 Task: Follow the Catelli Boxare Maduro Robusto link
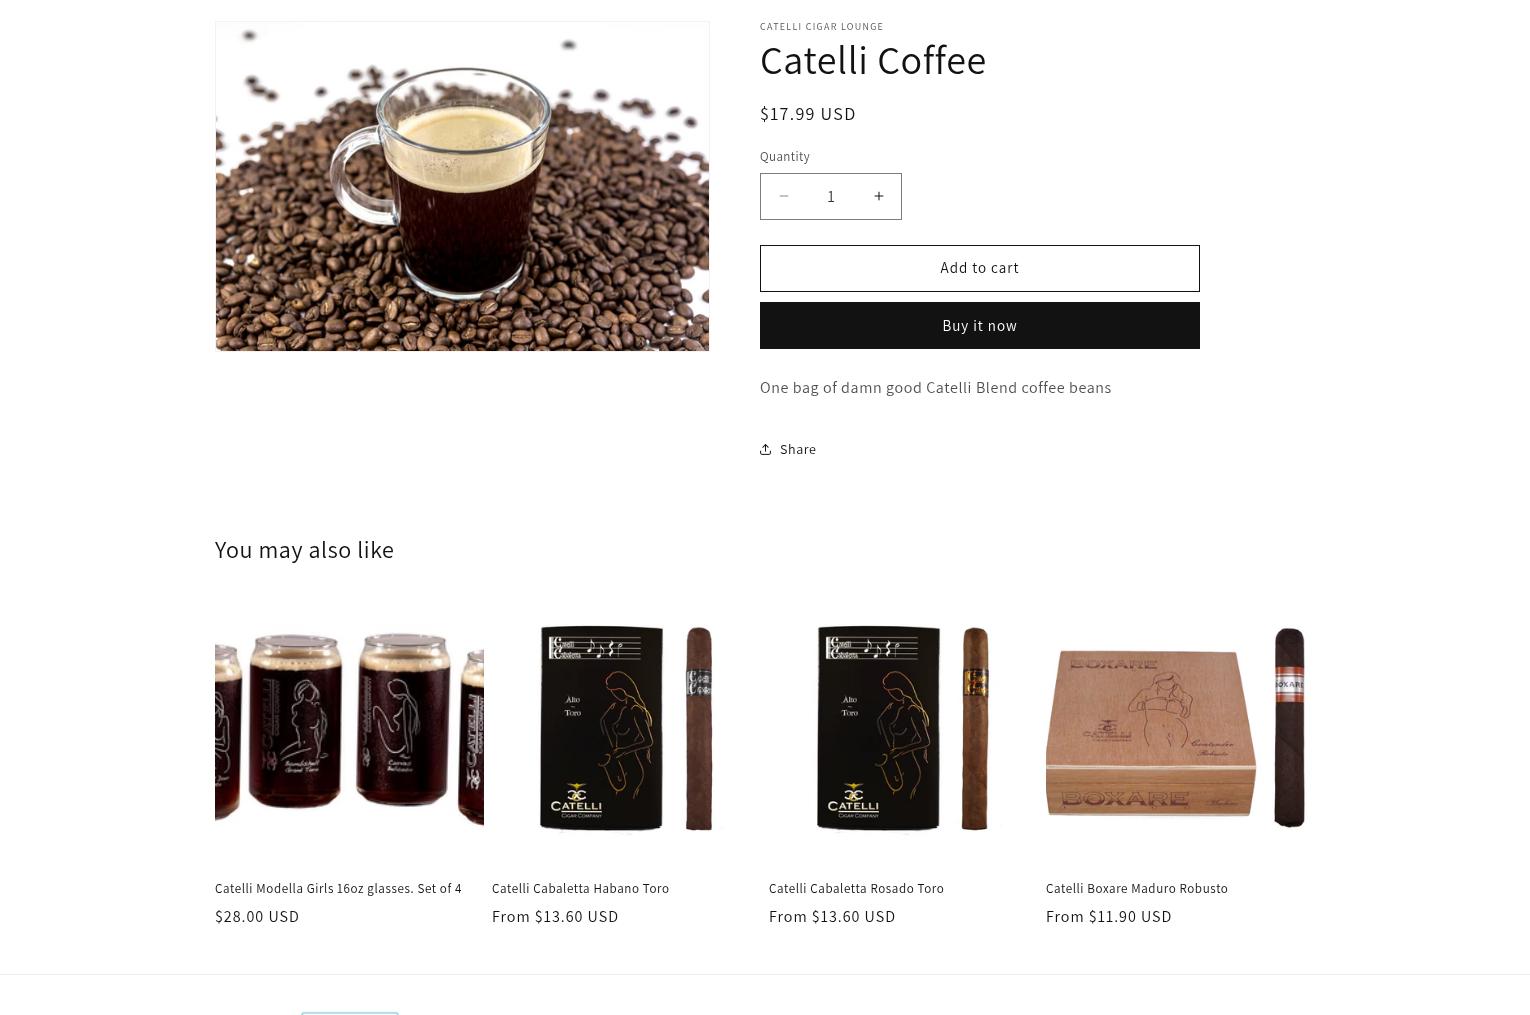1137,888
